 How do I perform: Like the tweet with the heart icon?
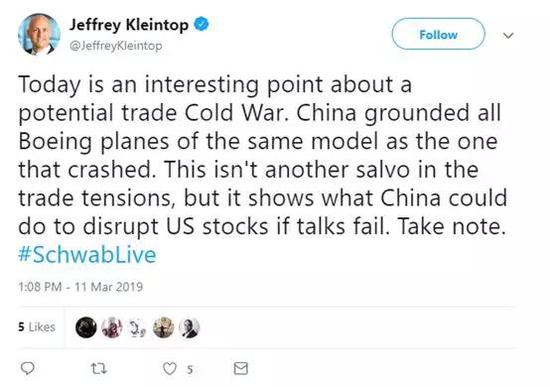coord(170,368)
